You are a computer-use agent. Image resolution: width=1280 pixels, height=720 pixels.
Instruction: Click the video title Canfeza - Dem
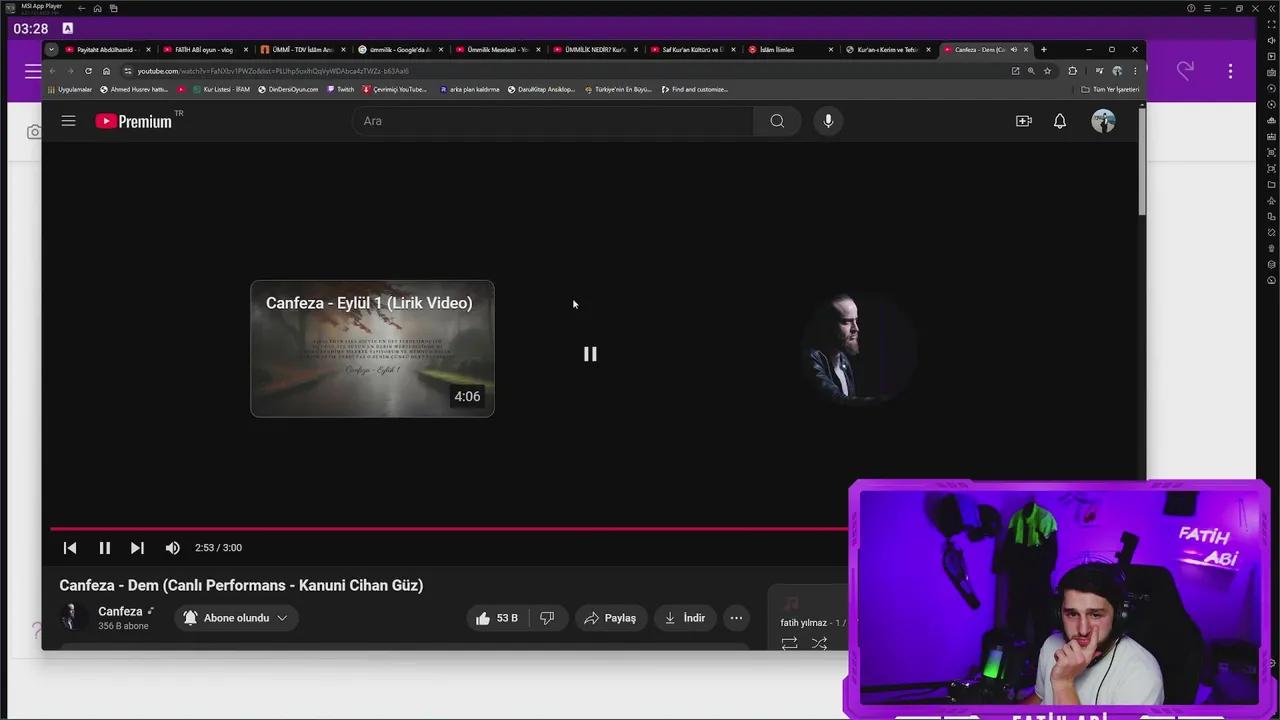pyautogui.click(x=241, y=585)
